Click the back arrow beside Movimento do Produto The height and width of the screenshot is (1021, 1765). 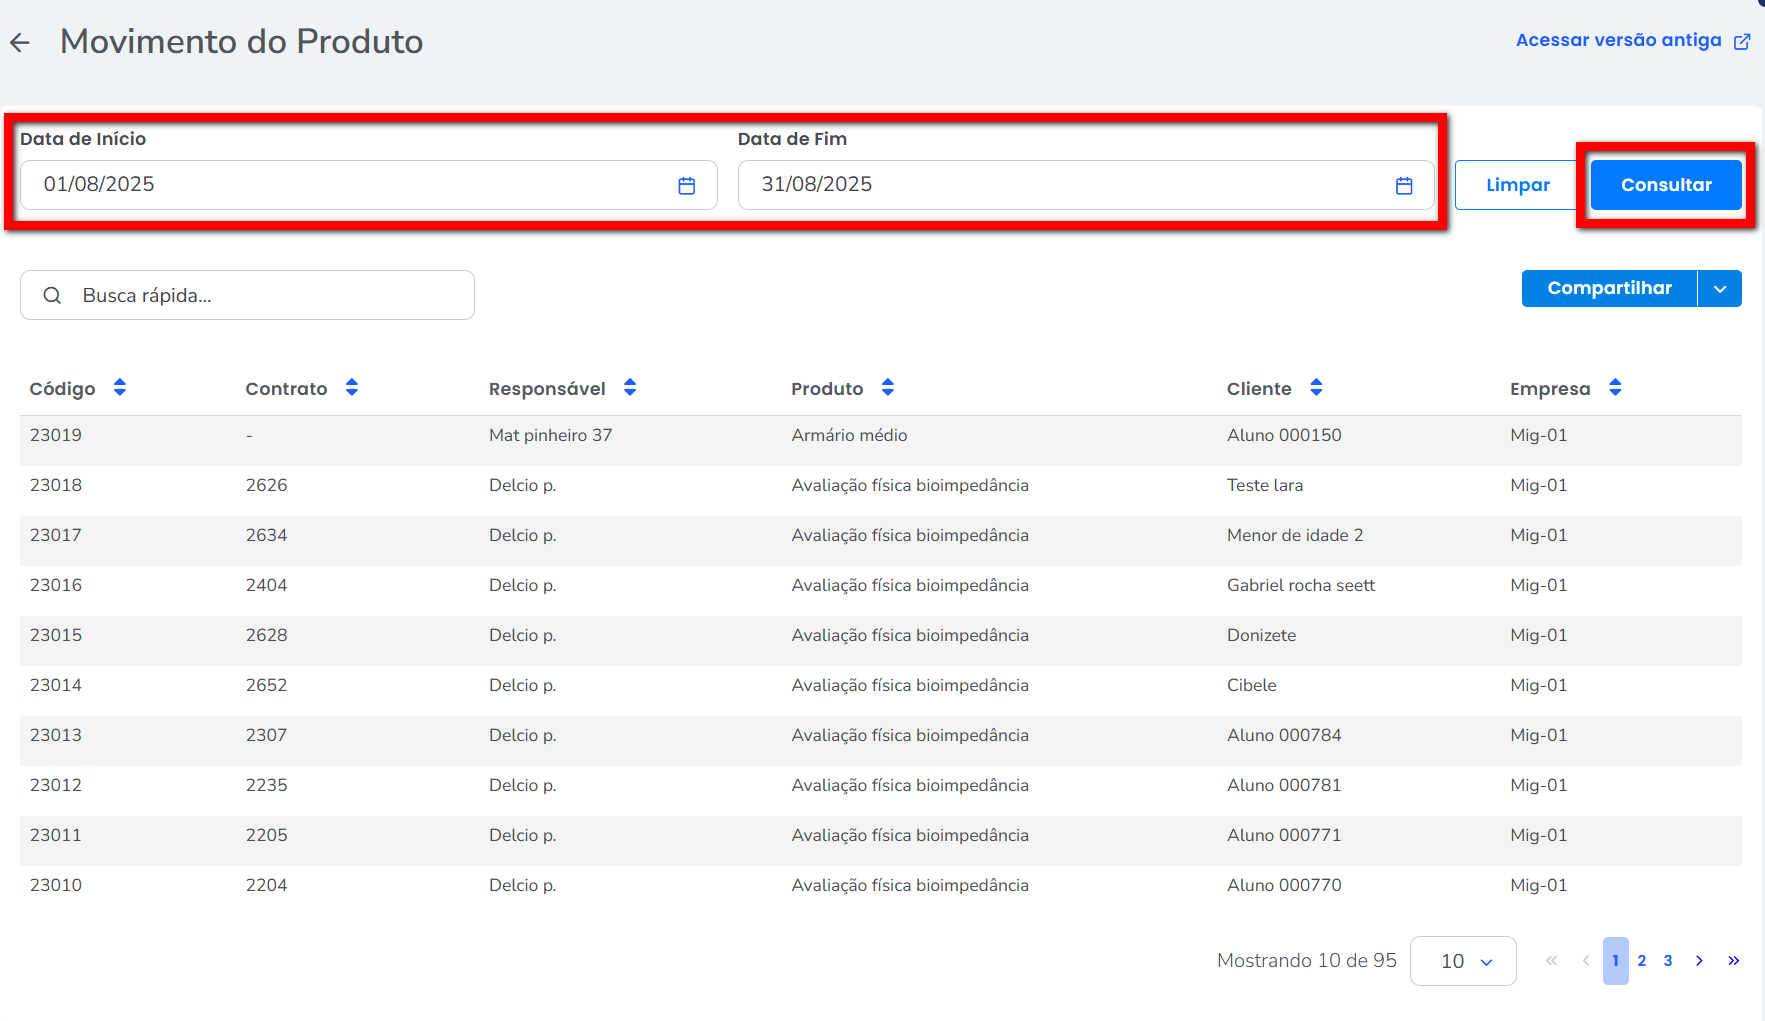(20, 42)
